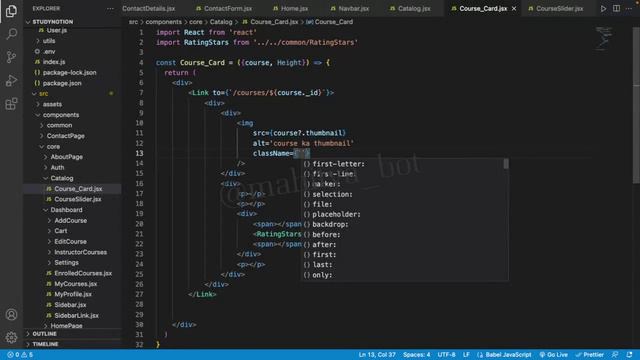Collapse the components folder

click(60, 115)
